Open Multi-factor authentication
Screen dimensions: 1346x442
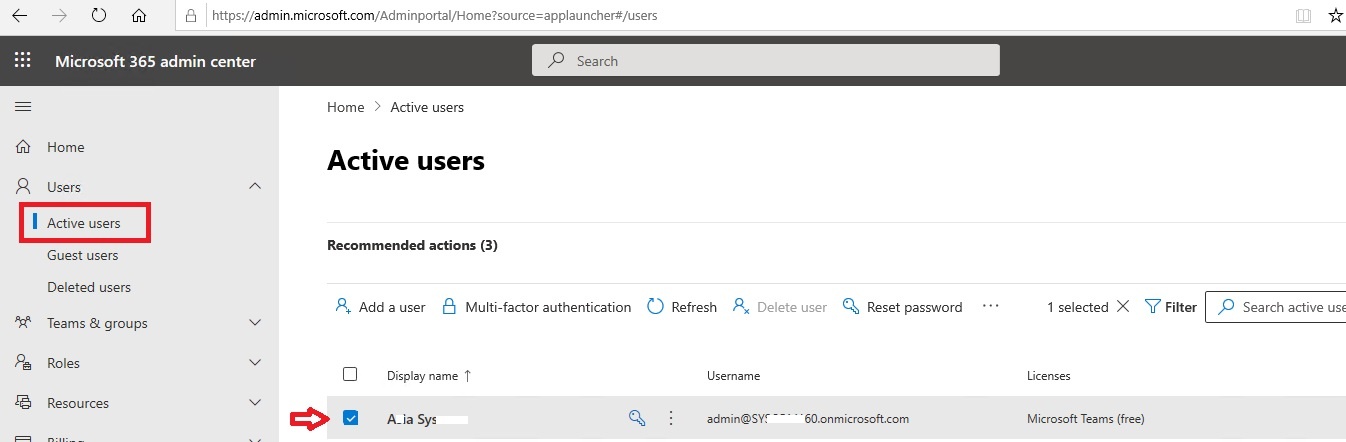tap(537, 307)
